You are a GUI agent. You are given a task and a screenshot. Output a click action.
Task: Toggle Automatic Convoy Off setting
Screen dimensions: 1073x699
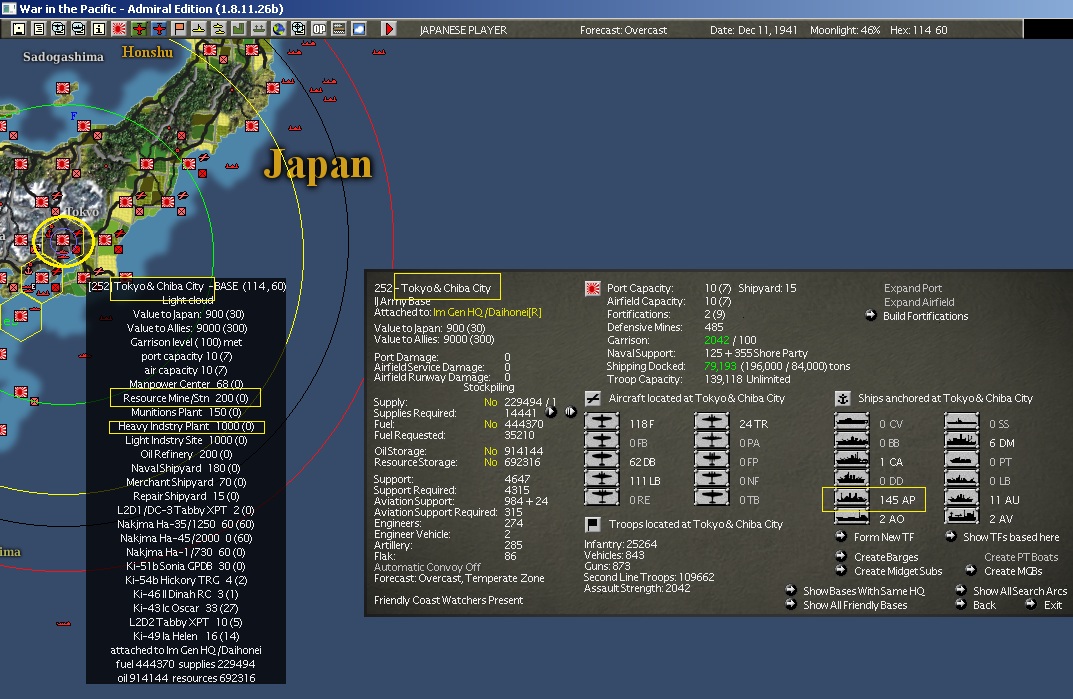point(427,567)
